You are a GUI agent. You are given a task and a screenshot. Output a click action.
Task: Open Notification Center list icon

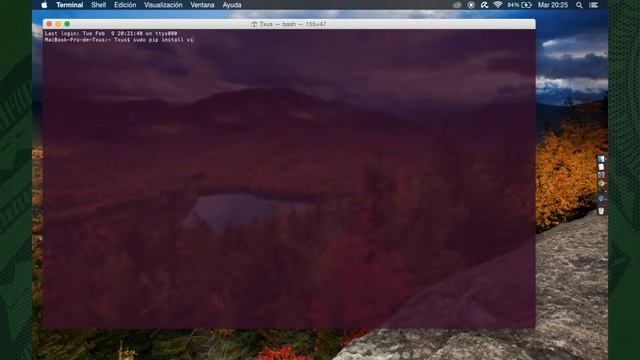[x=594, y=5]
